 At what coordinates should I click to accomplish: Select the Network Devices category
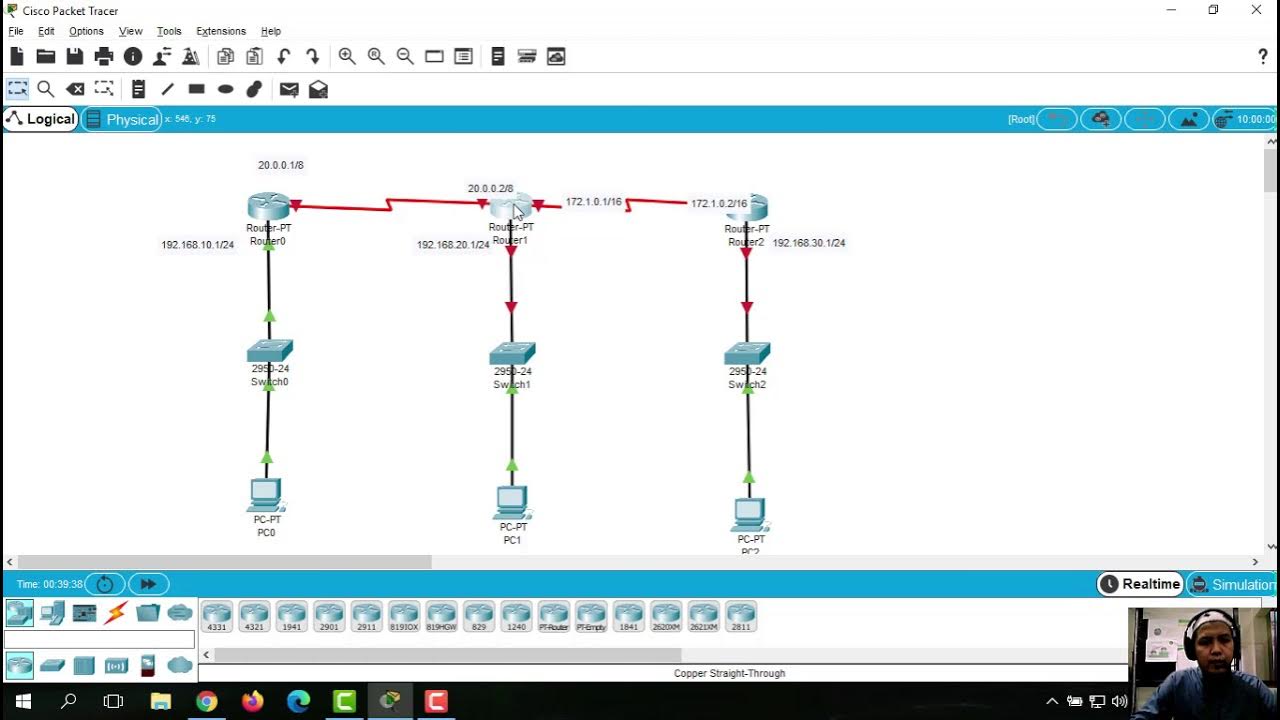(20, 612)
